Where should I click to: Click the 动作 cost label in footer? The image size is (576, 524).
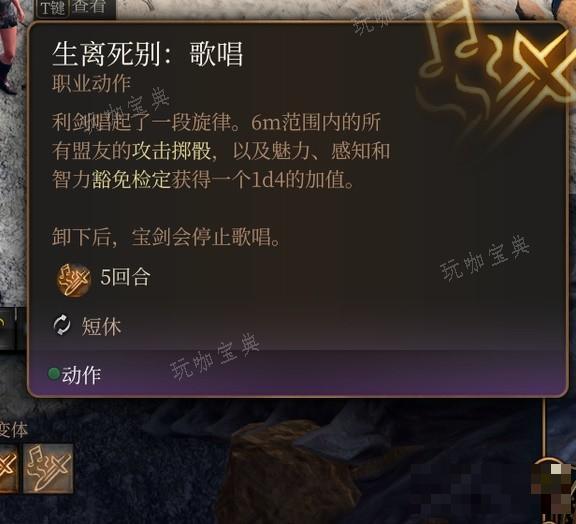(81, 375)
